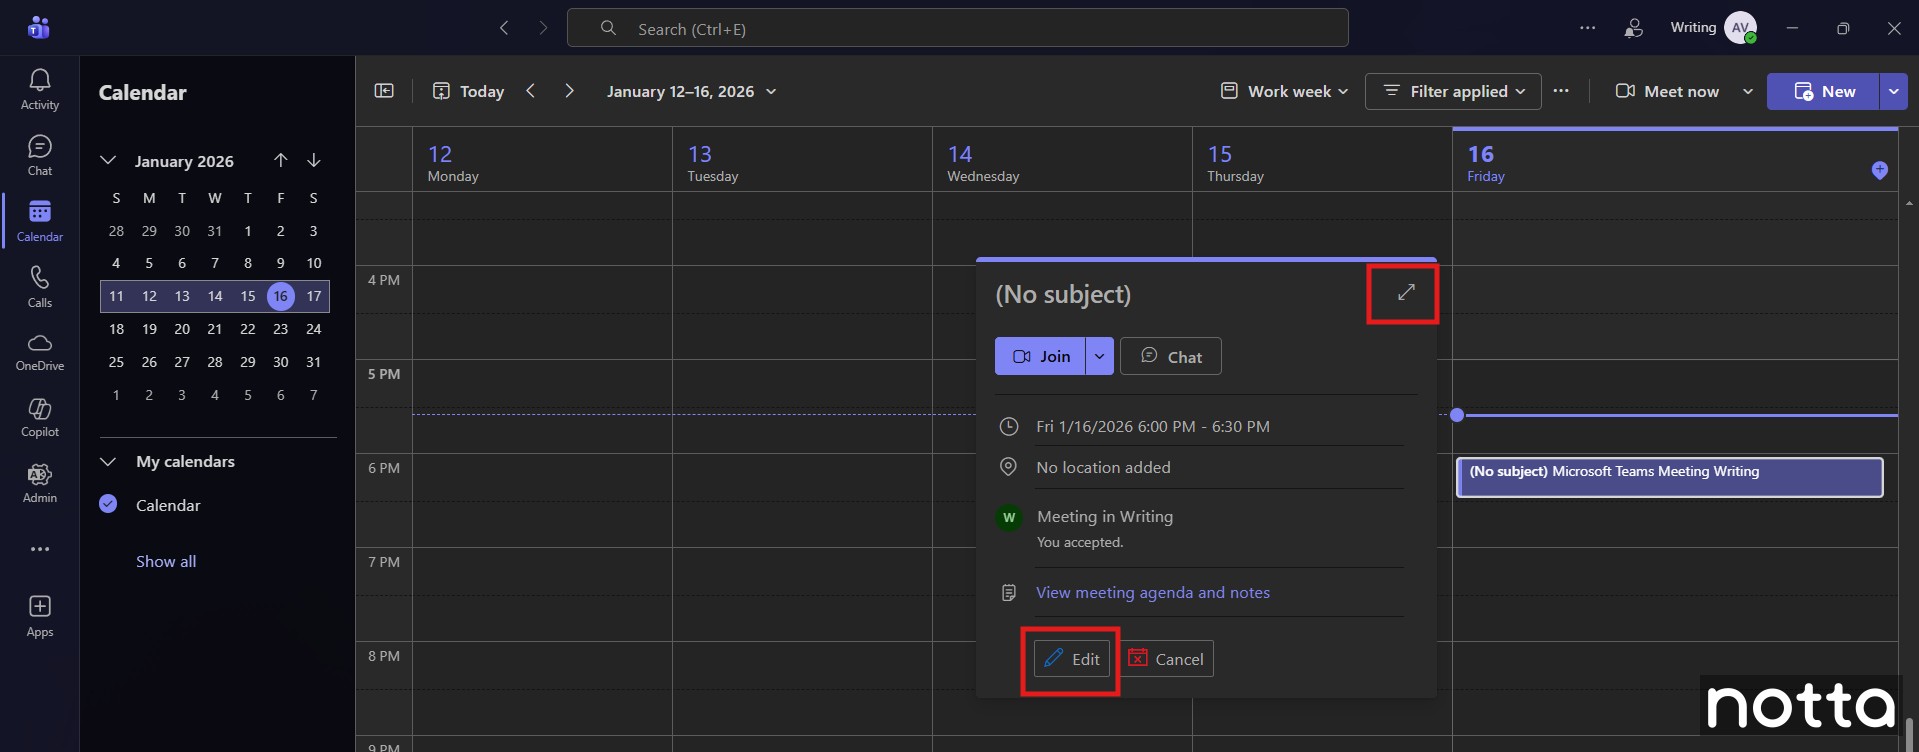Expand meeting details with the pop-out arrow

point(1406,292)
